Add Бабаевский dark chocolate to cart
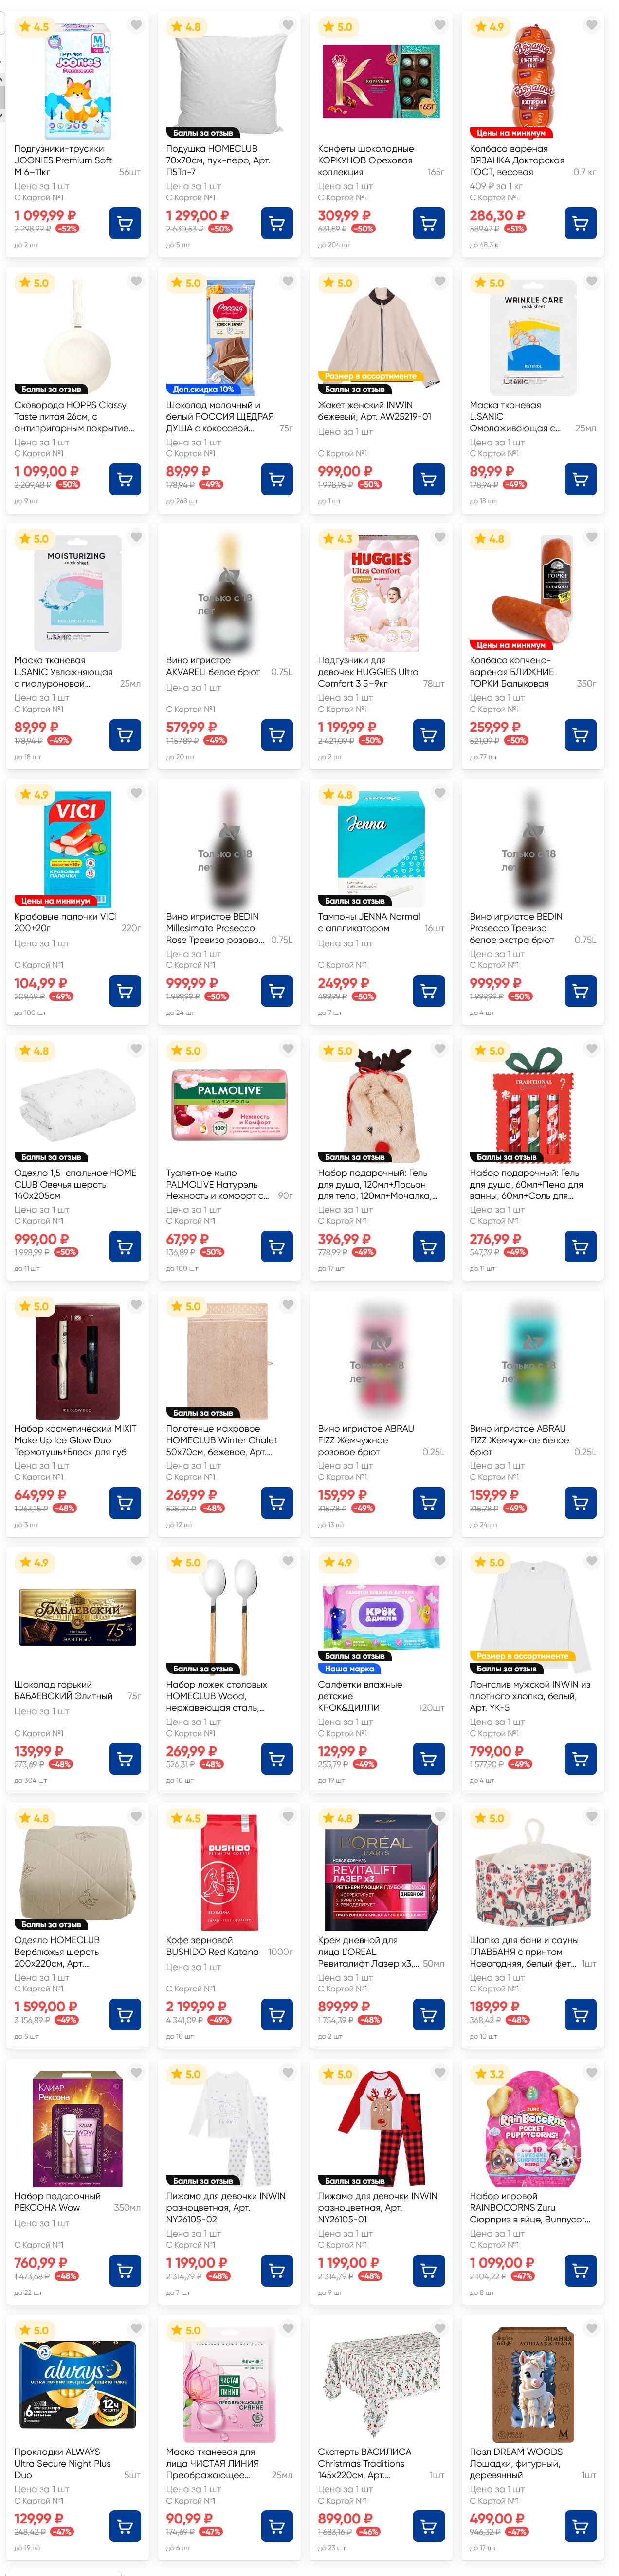 pyautogui.click(x=125, y=1758)
